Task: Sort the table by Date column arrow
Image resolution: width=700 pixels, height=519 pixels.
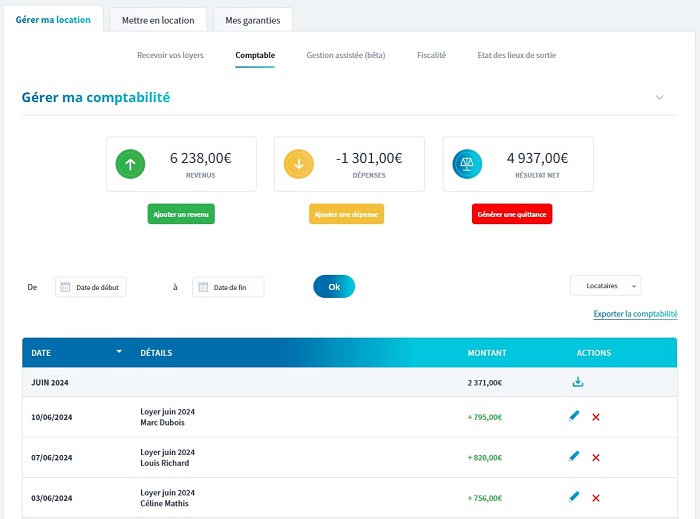Action: tap(119, 352)
